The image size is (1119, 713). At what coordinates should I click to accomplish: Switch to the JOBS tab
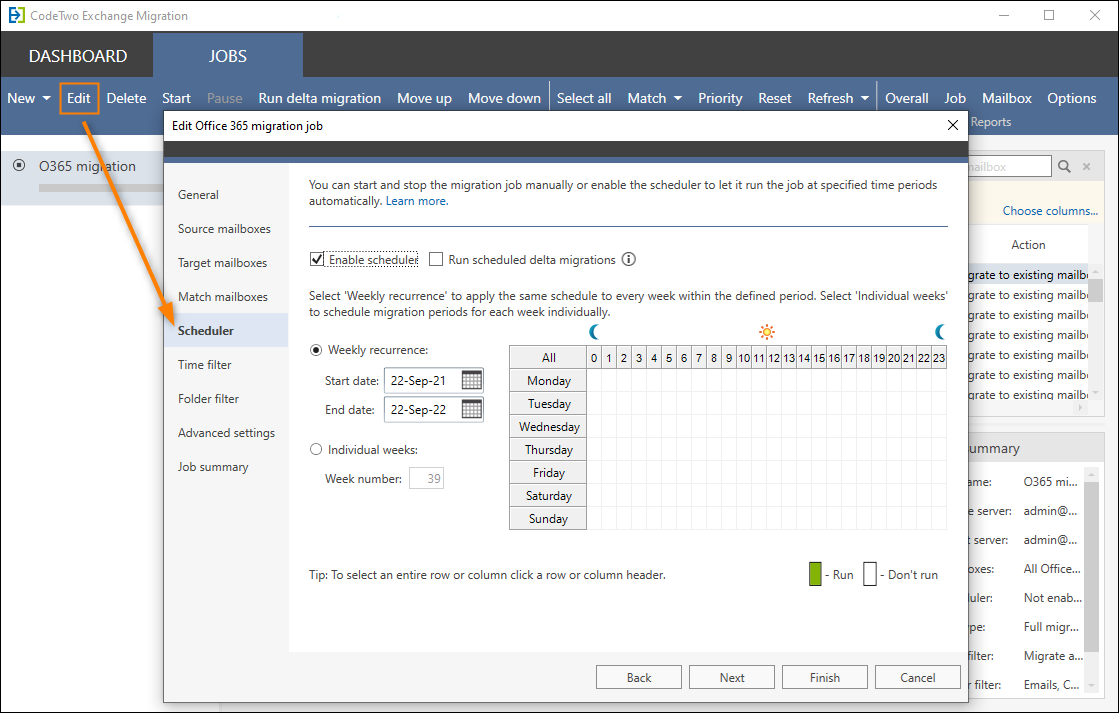point(228,56)
